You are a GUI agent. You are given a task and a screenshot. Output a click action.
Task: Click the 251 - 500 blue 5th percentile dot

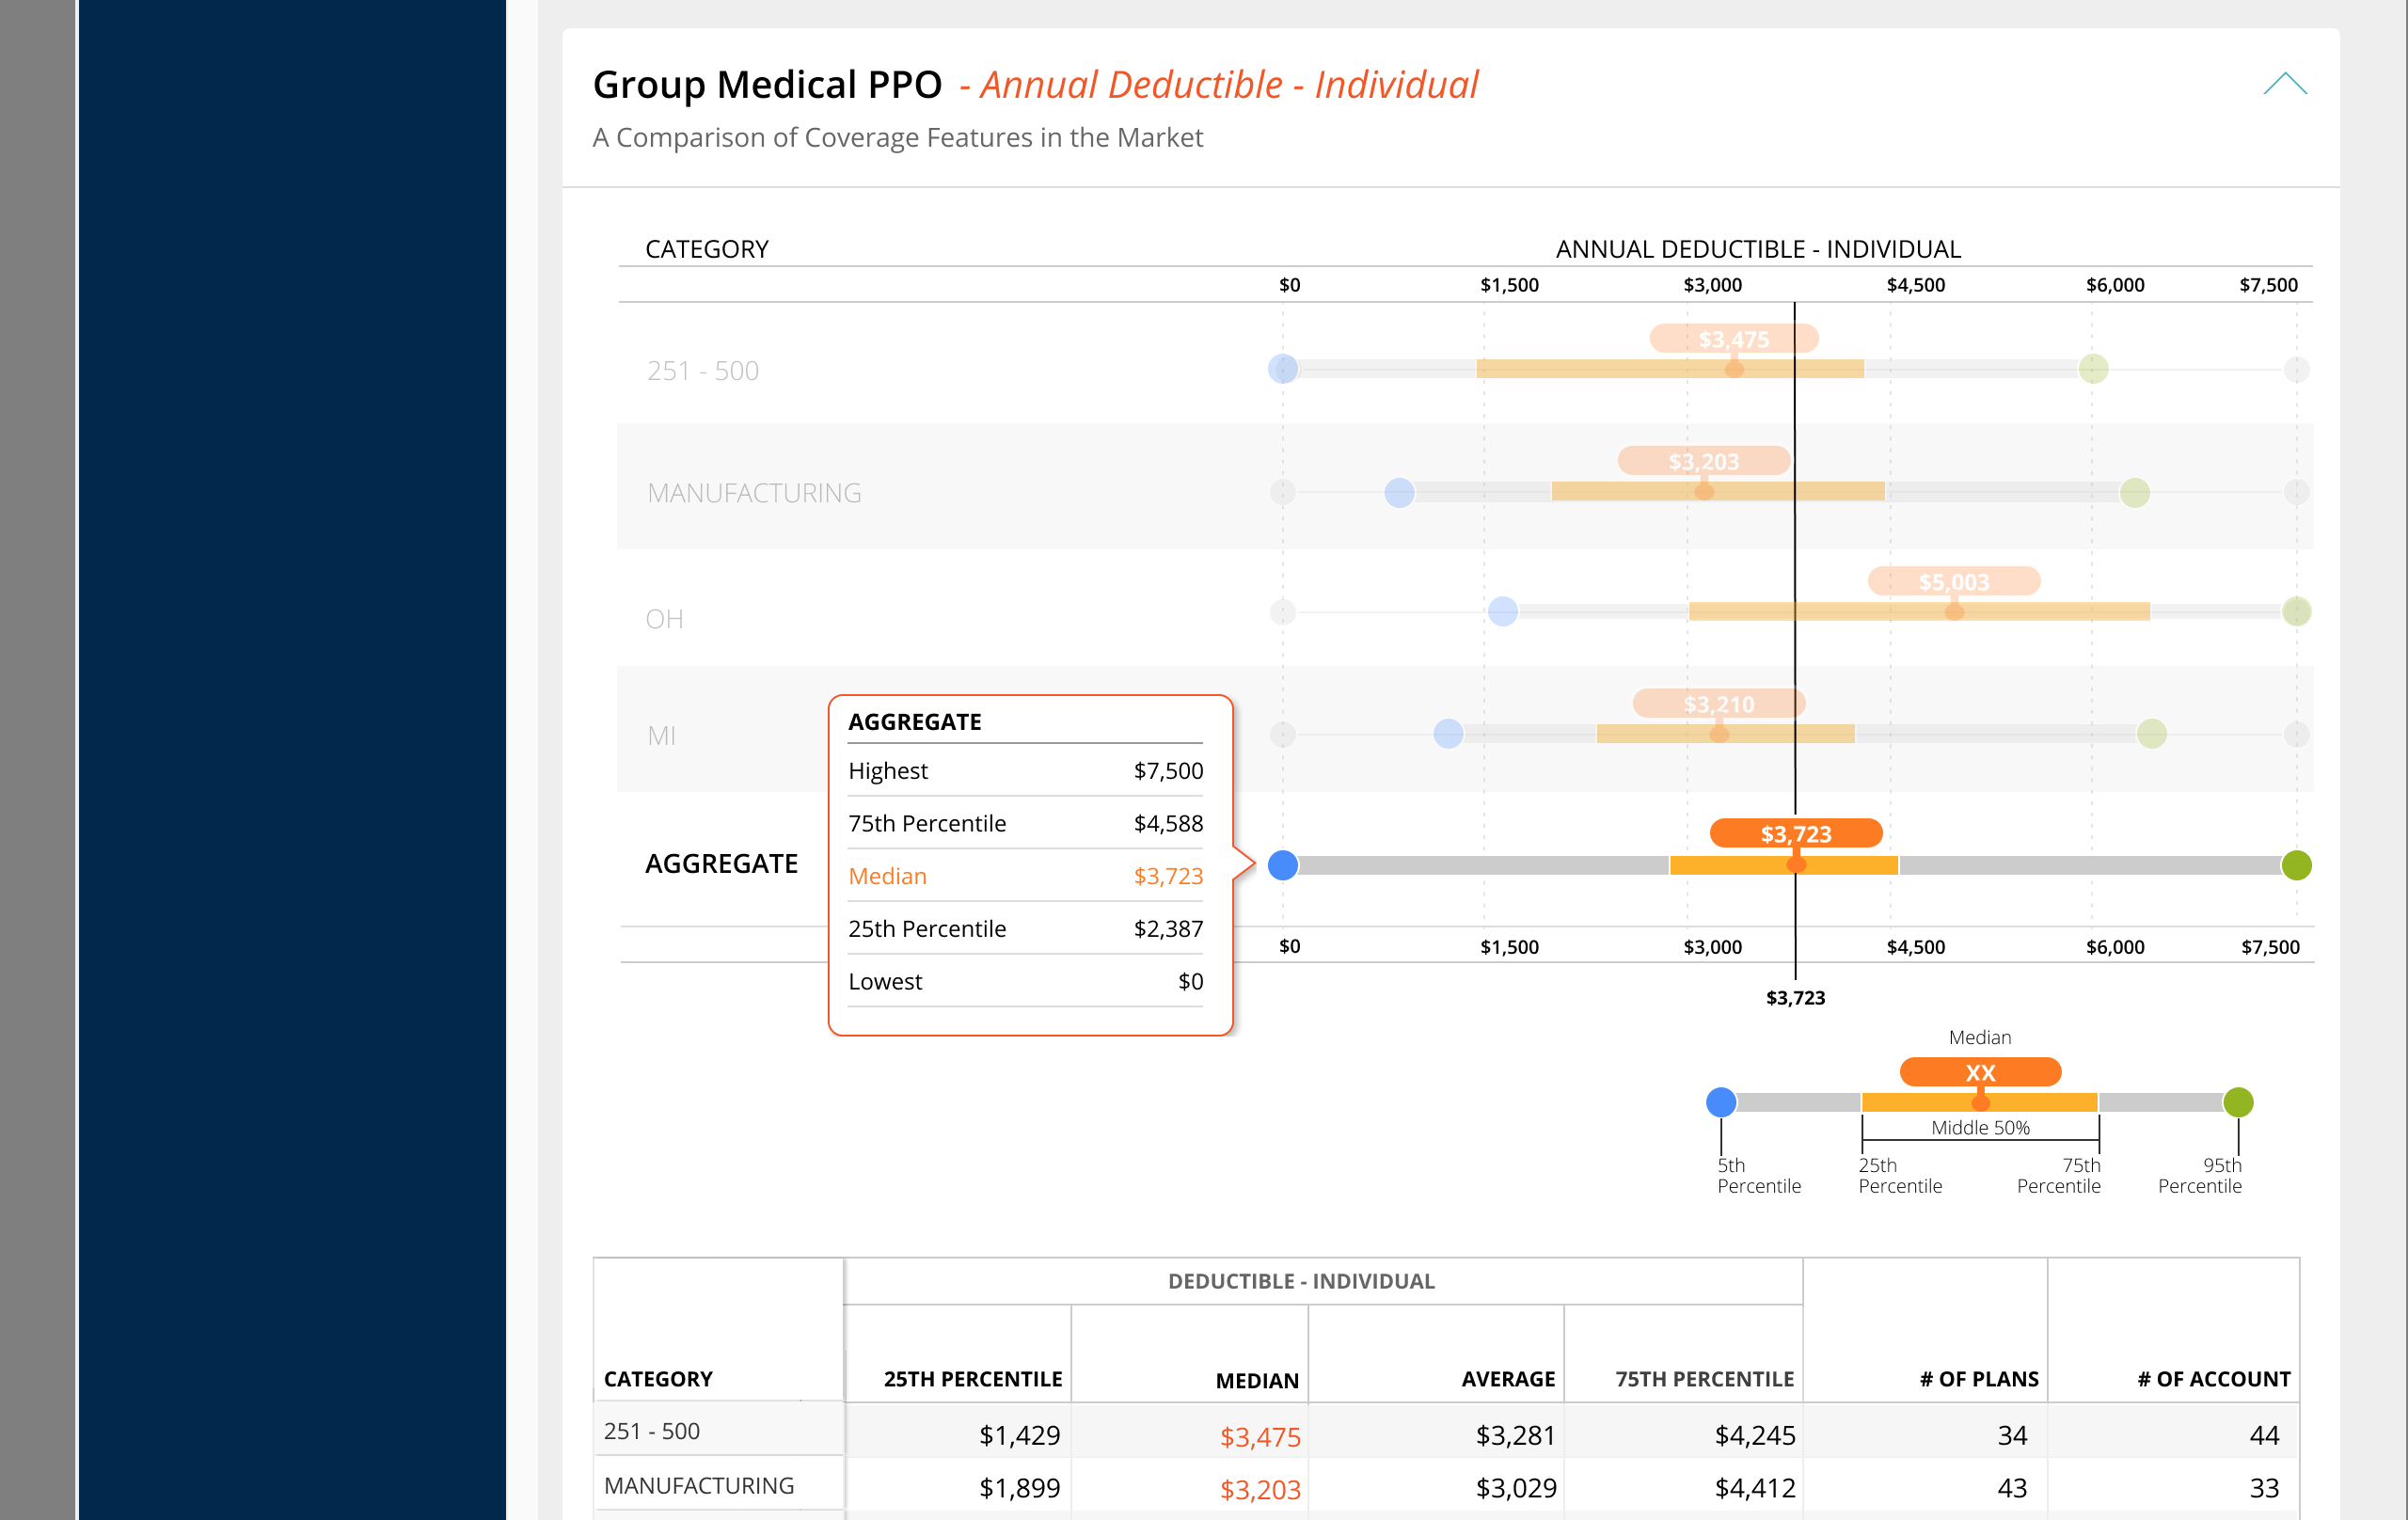click(x=1283, y=369)
